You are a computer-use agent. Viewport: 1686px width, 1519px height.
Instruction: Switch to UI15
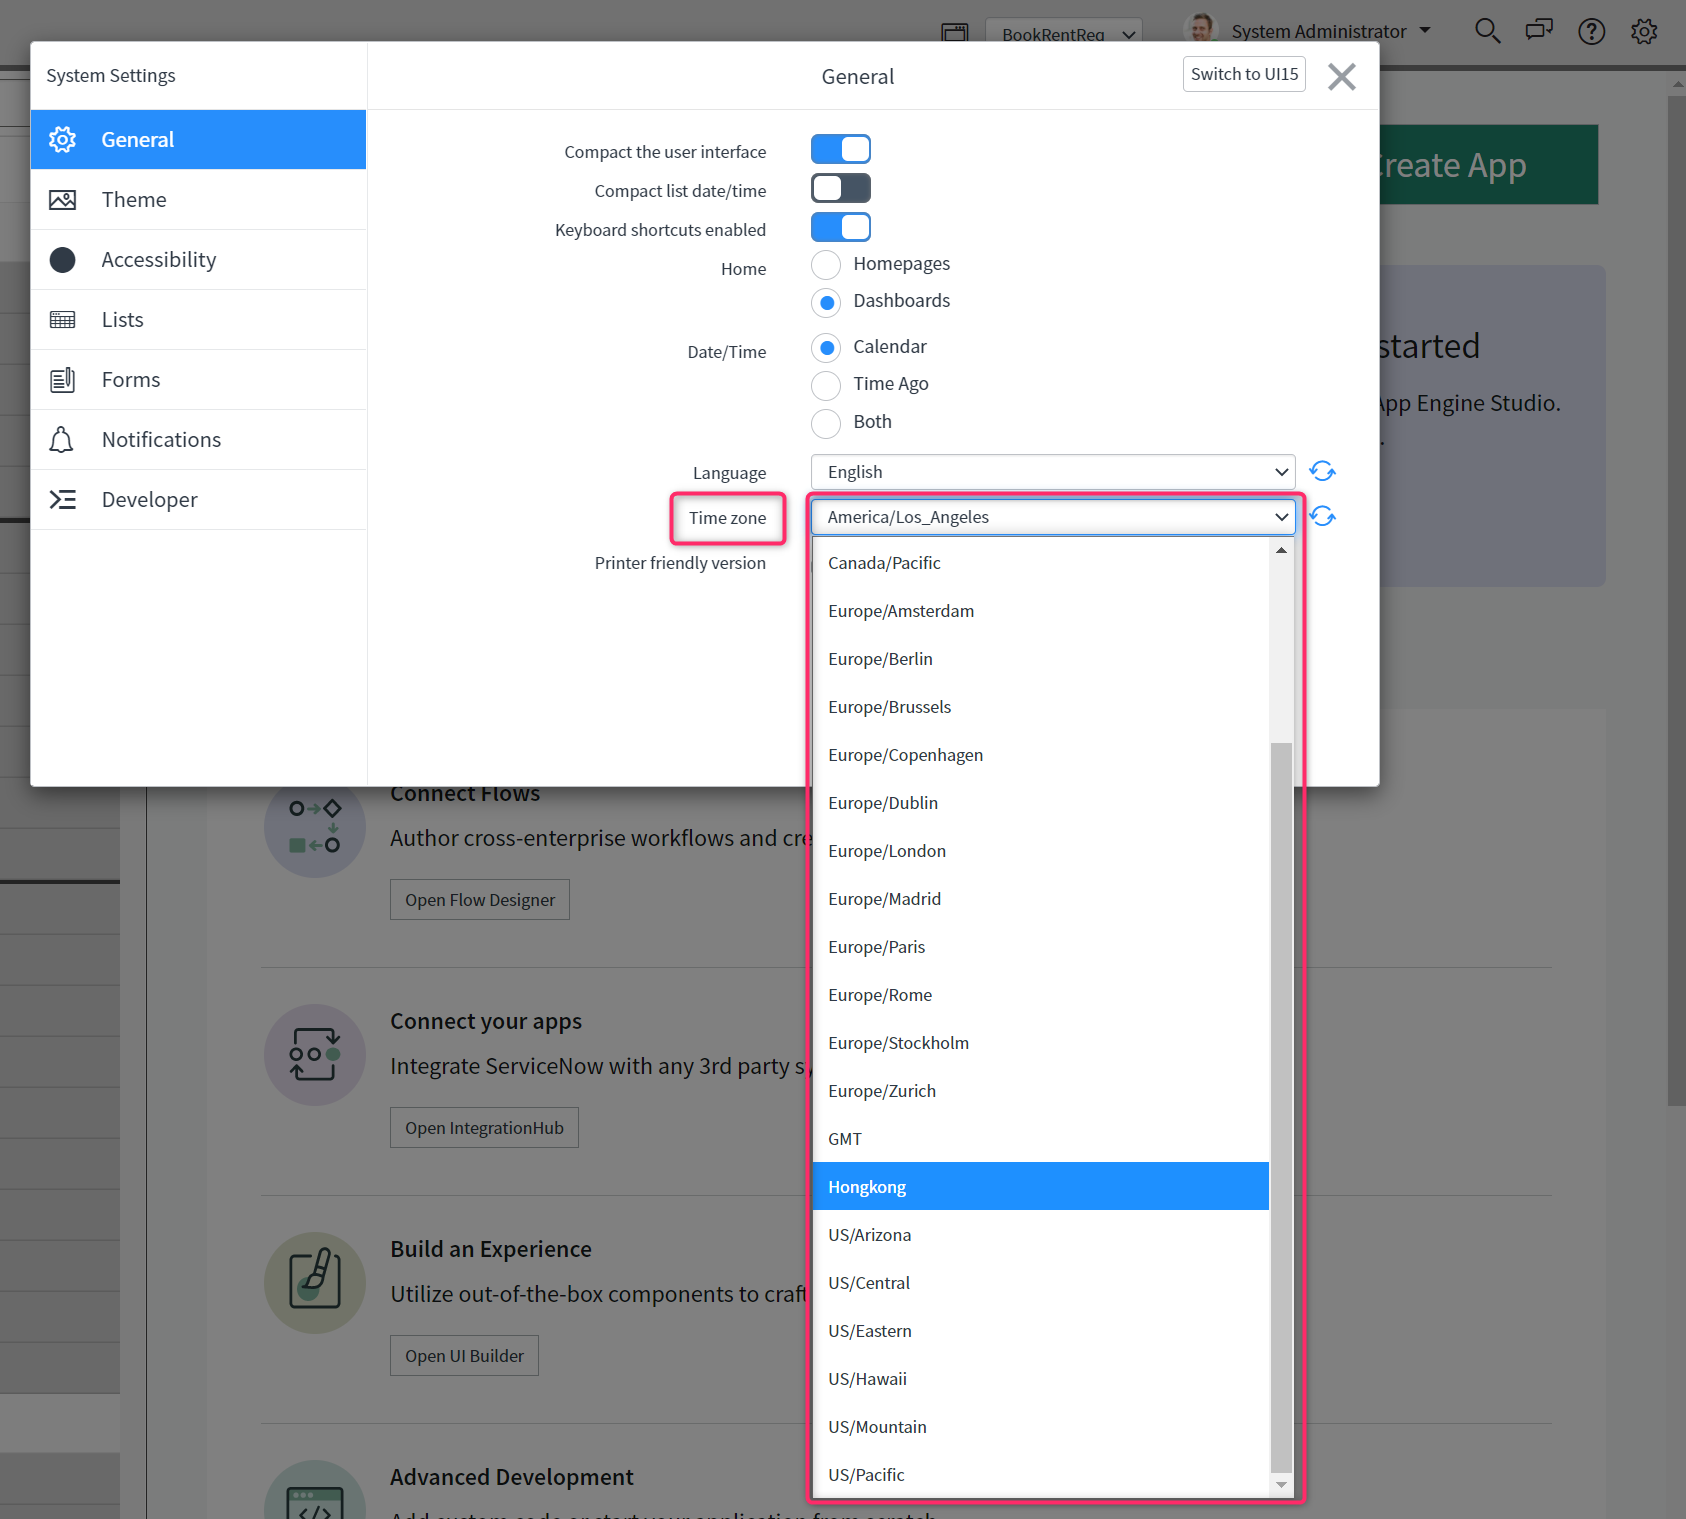[x=1243, y=73]
